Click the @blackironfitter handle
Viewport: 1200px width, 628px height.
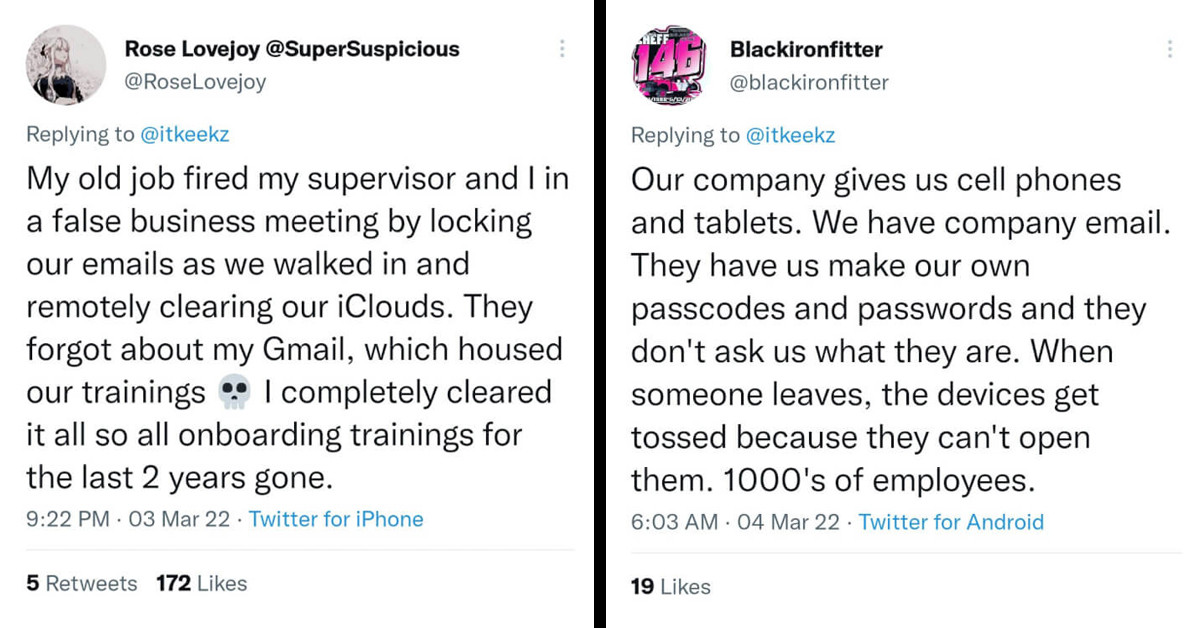pyautogui.click(x=809, y=83)
